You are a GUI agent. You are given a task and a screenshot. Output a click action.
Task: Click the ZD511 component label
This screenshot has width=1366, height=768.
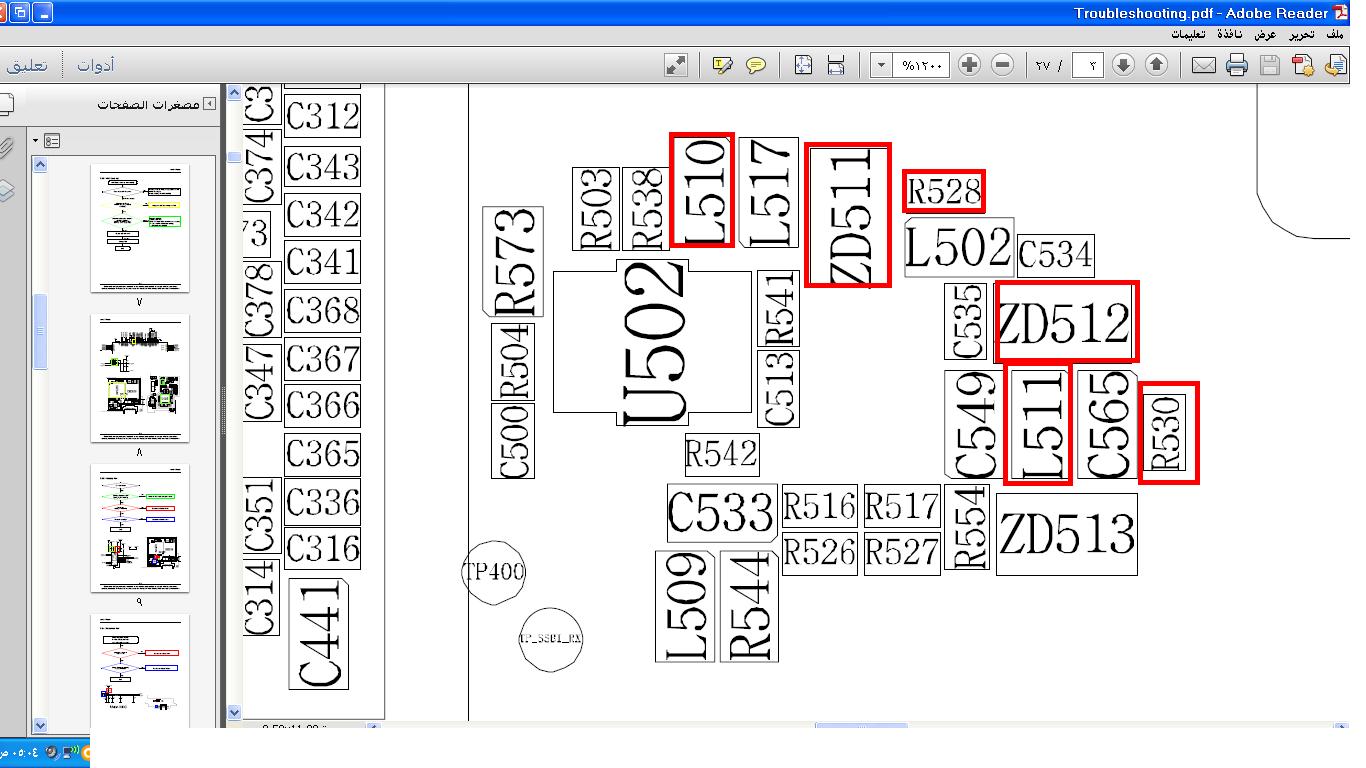(x=848, y=216)
